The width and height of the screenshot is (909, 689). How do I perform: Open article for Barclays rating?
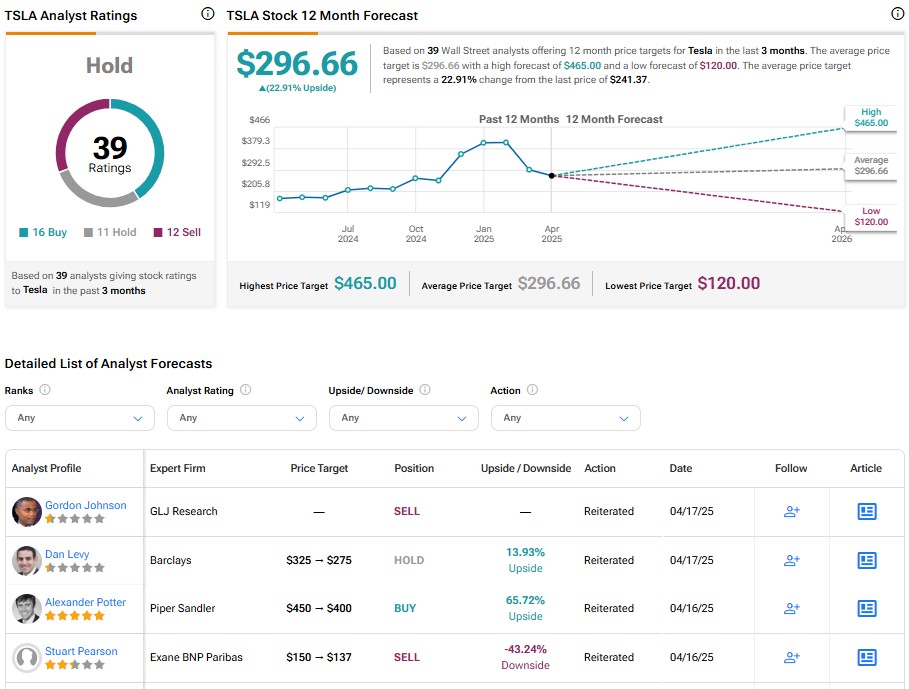[866, 560]
